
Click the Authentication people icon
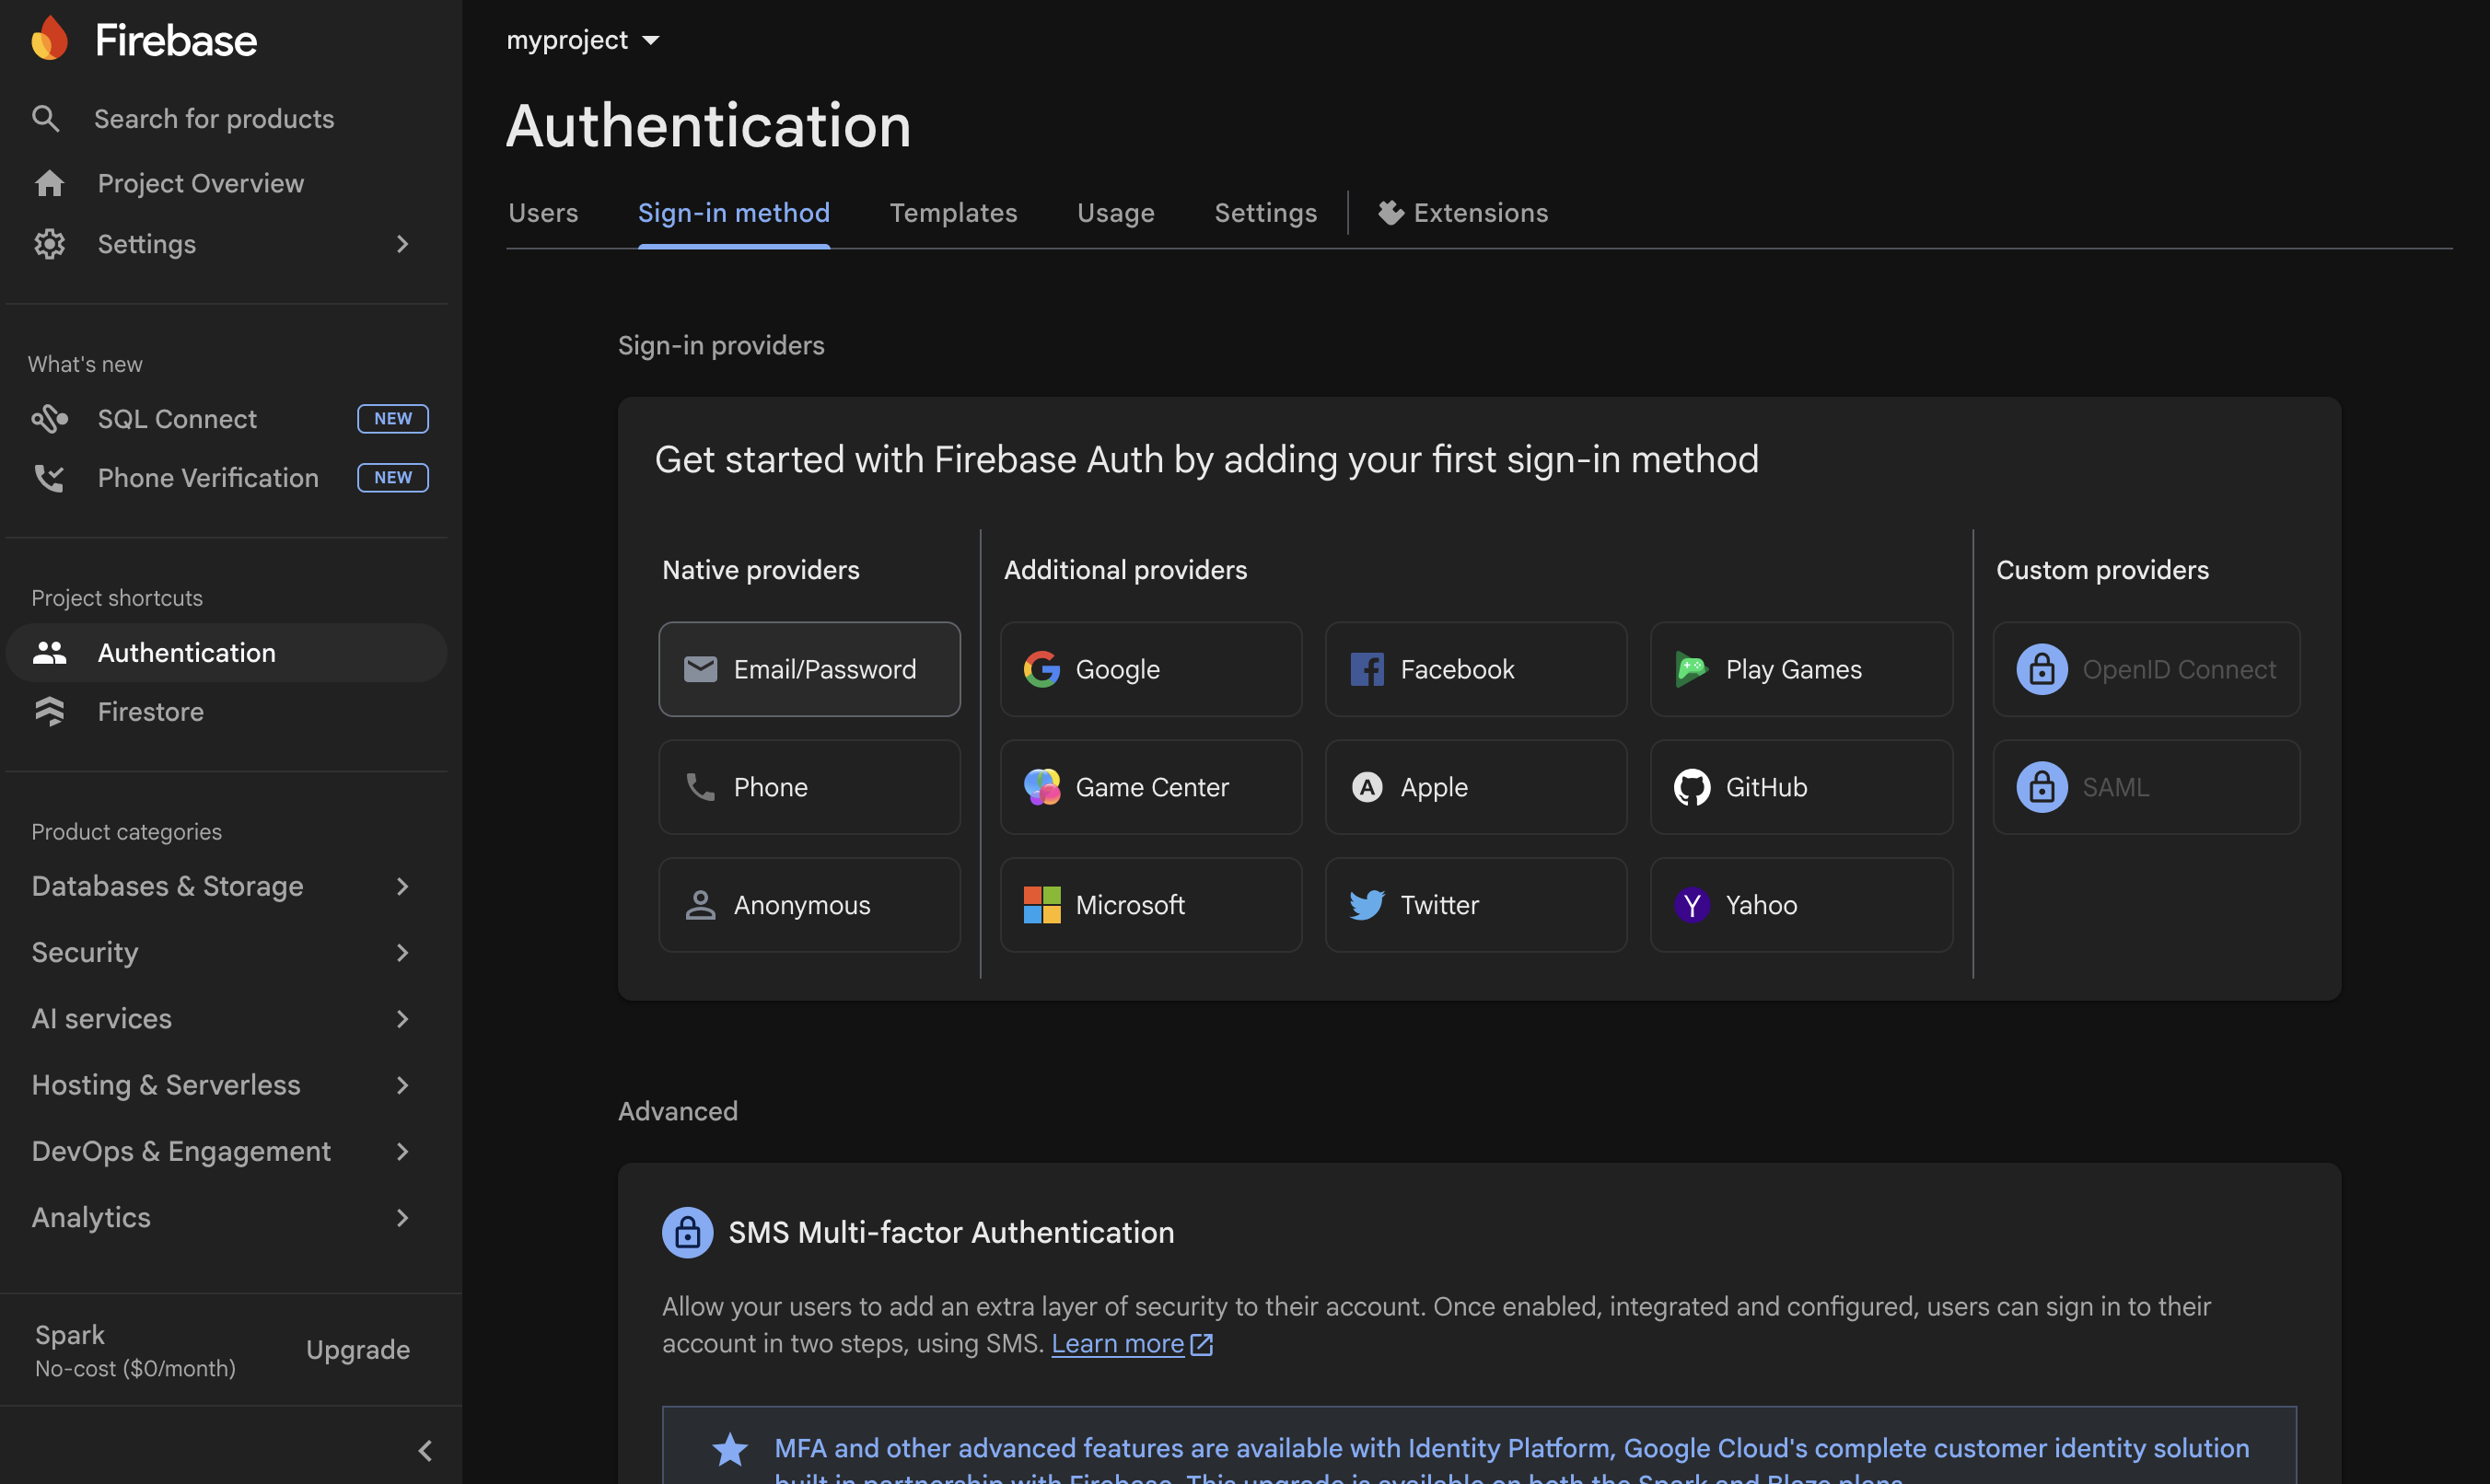[49, 653]
